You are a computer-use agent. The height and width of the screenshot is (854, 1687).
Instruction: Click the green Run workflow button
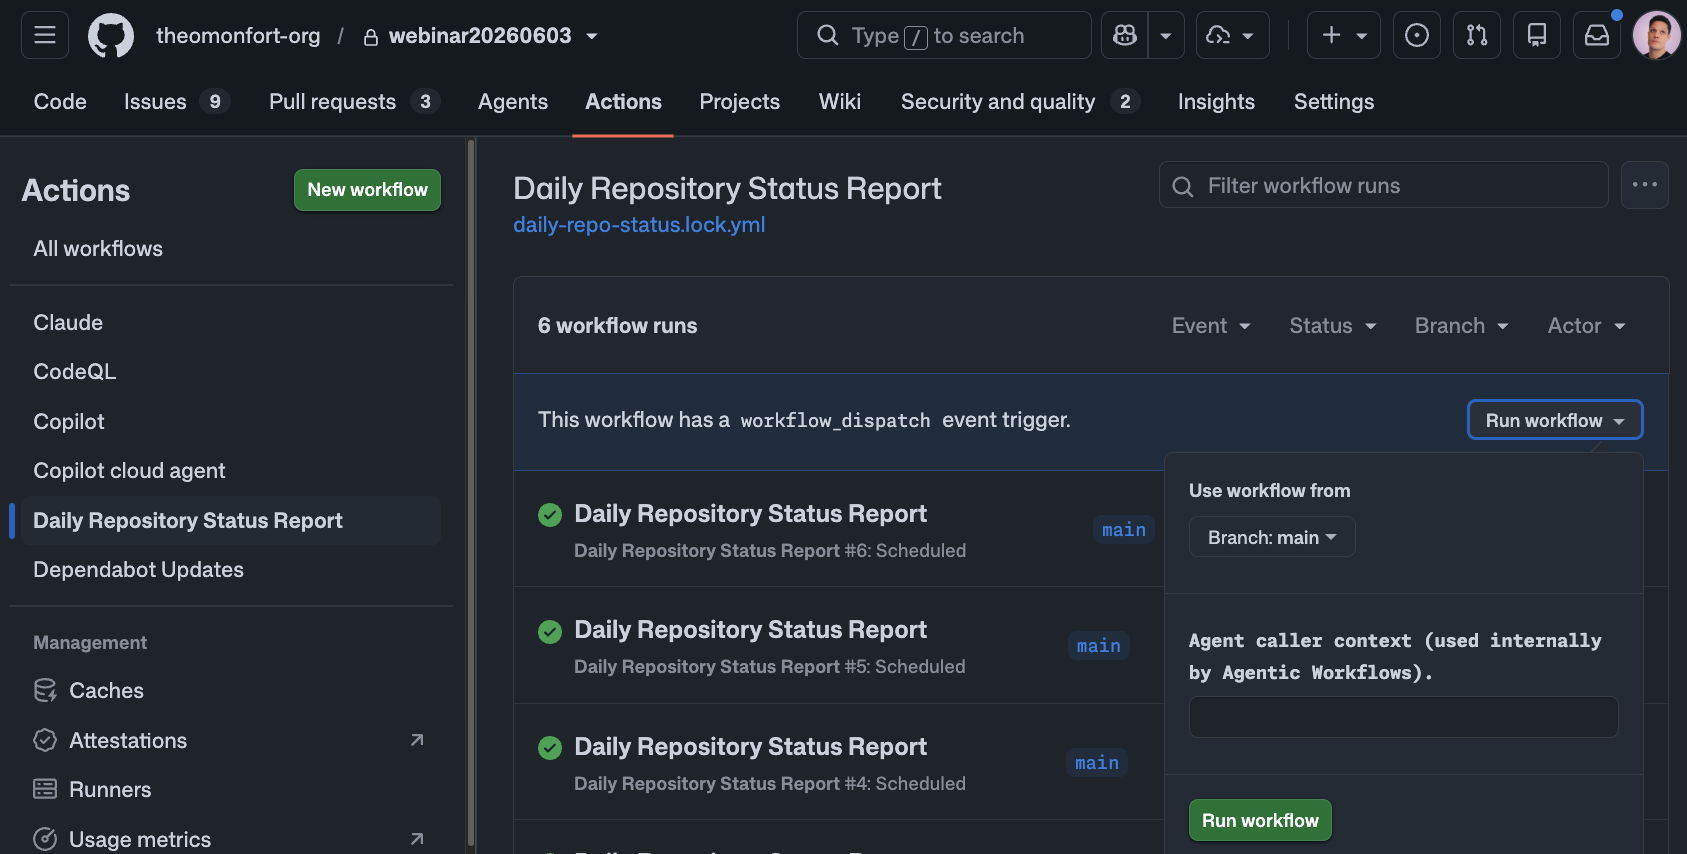1260,820
